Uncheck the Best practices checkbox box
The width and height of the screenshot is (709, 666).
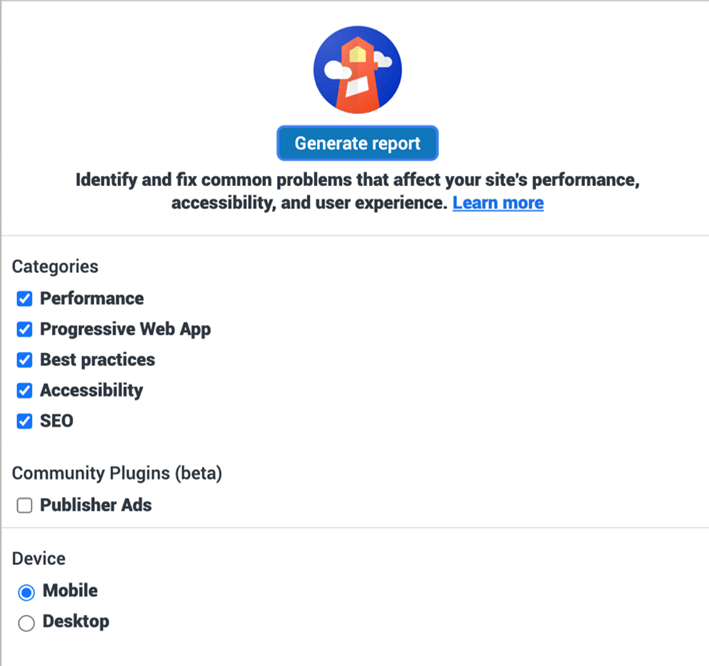tap(24, 360)
